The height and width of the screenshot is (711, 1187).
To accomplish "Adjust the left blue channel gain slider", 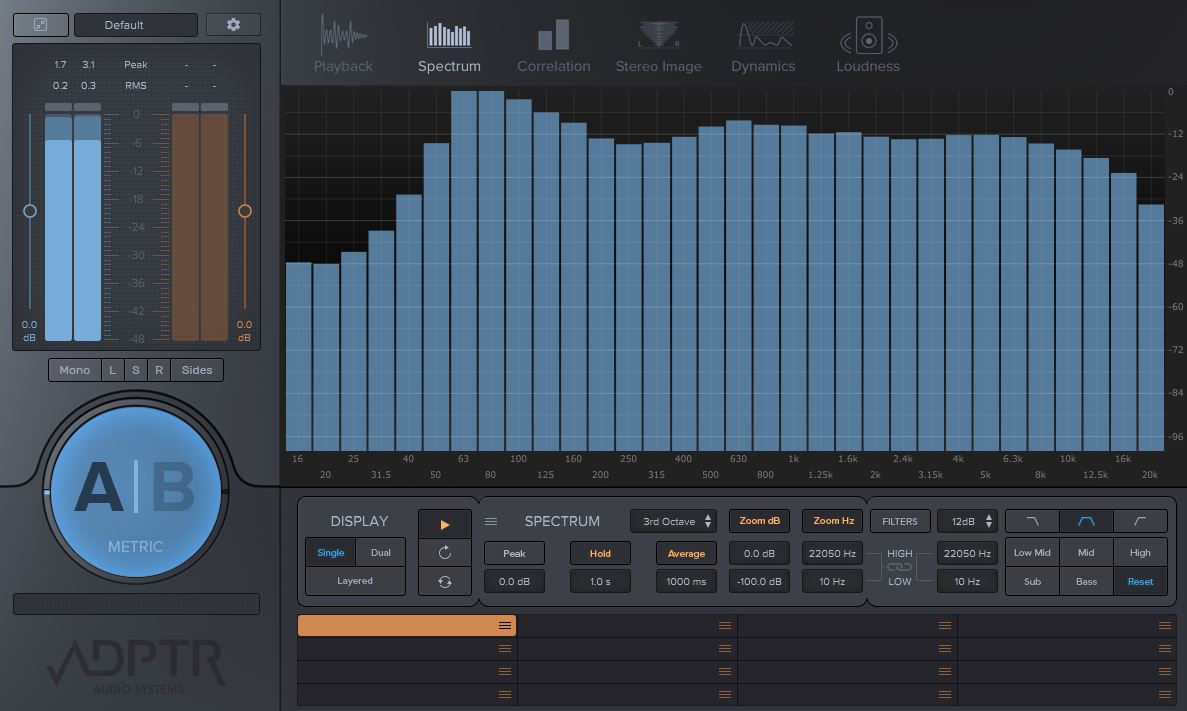I will [30, 210].
